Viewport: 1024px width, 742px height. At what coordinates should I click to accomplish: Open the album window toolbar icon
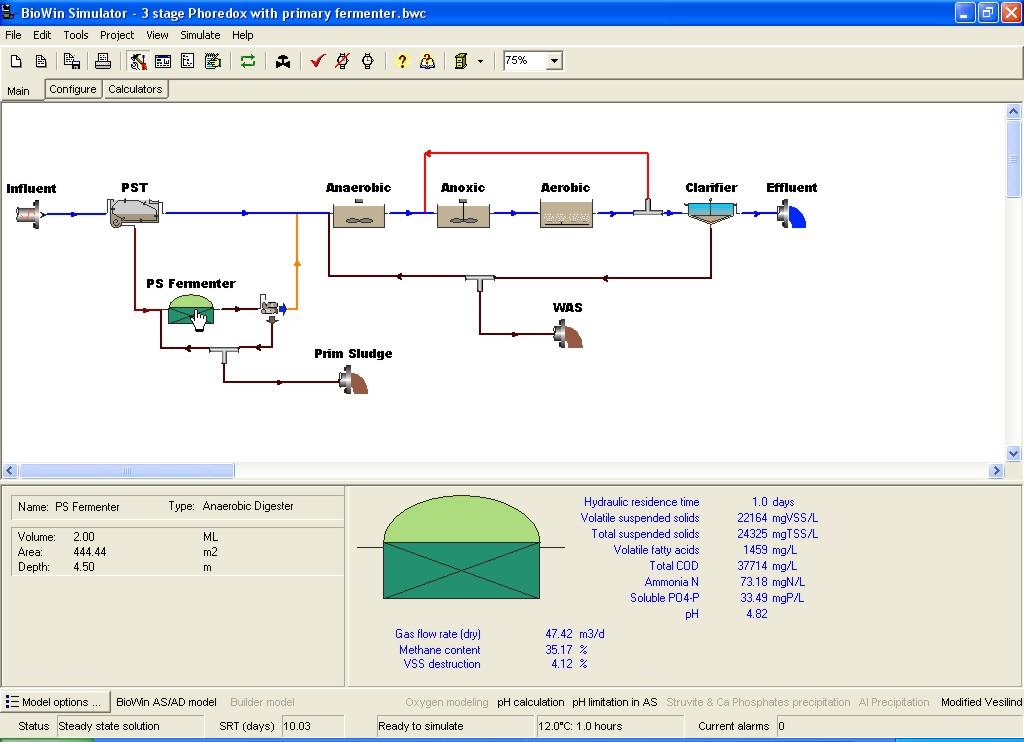163,61
